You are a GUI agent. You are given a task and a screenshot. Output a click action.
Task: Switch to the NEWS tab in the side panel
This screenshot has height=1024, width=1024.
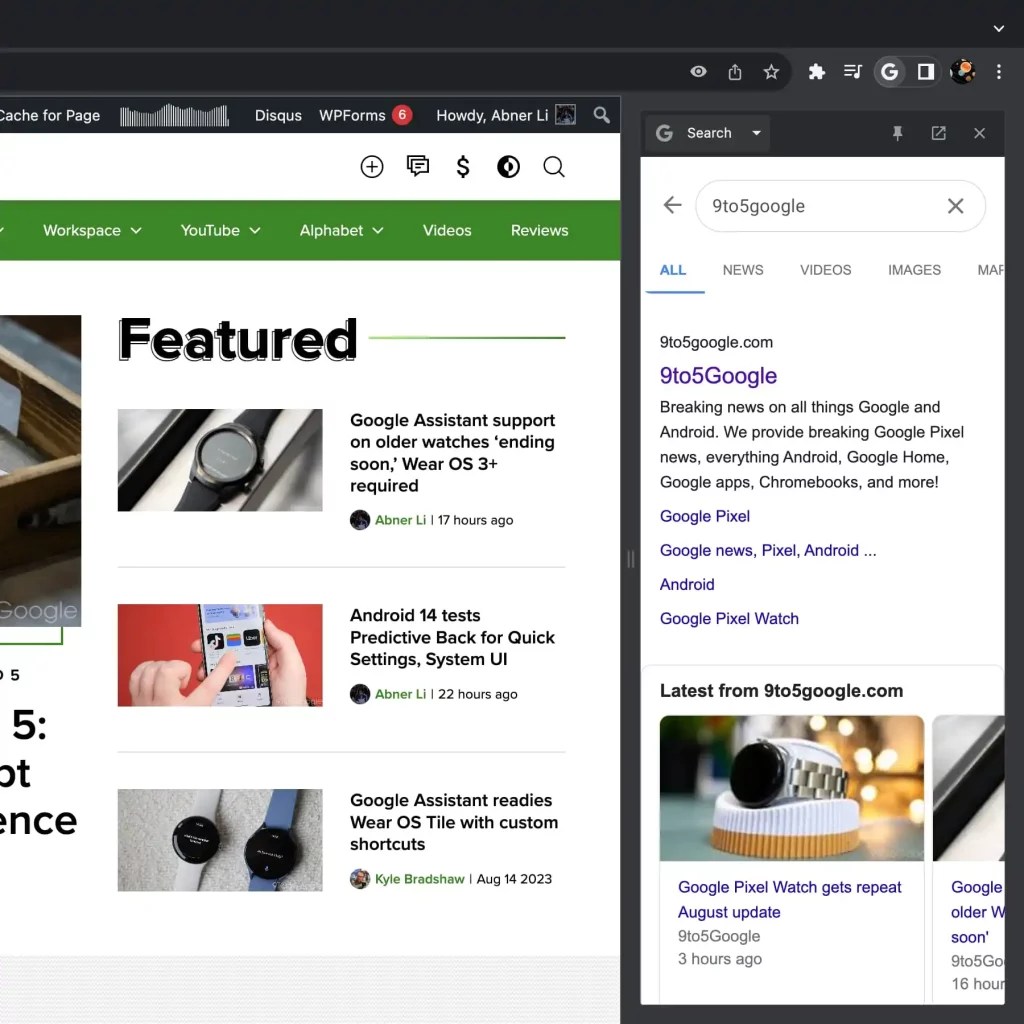pos(743,270)
